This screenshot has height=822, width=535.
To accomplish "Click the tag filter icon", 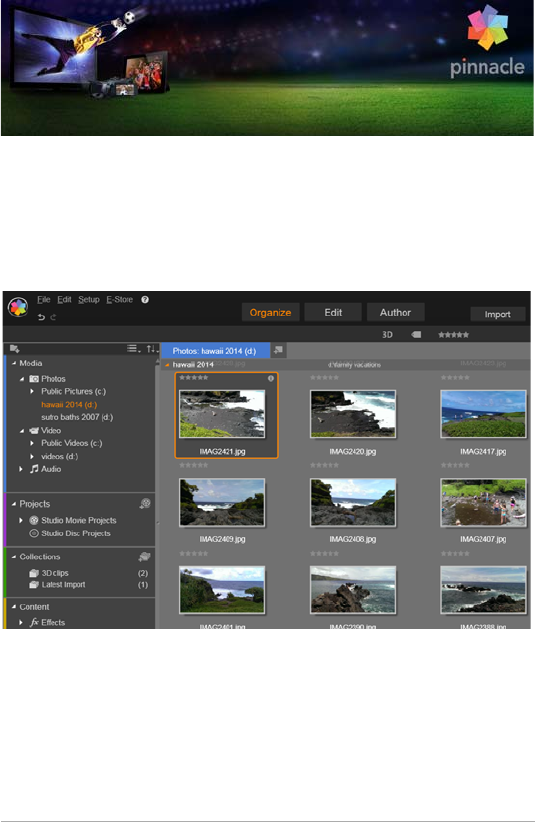I will point(416,334).
